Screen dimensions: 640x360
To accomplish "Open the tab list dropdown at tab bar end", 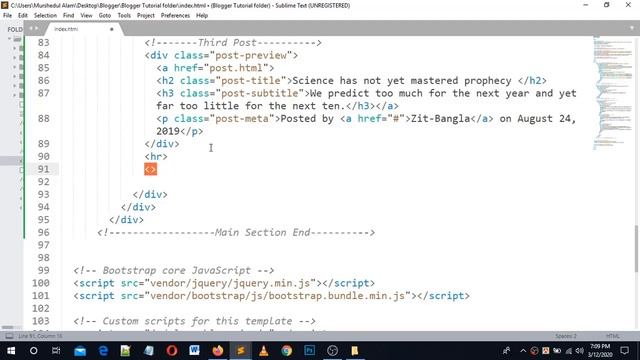I will click(632, 28).
